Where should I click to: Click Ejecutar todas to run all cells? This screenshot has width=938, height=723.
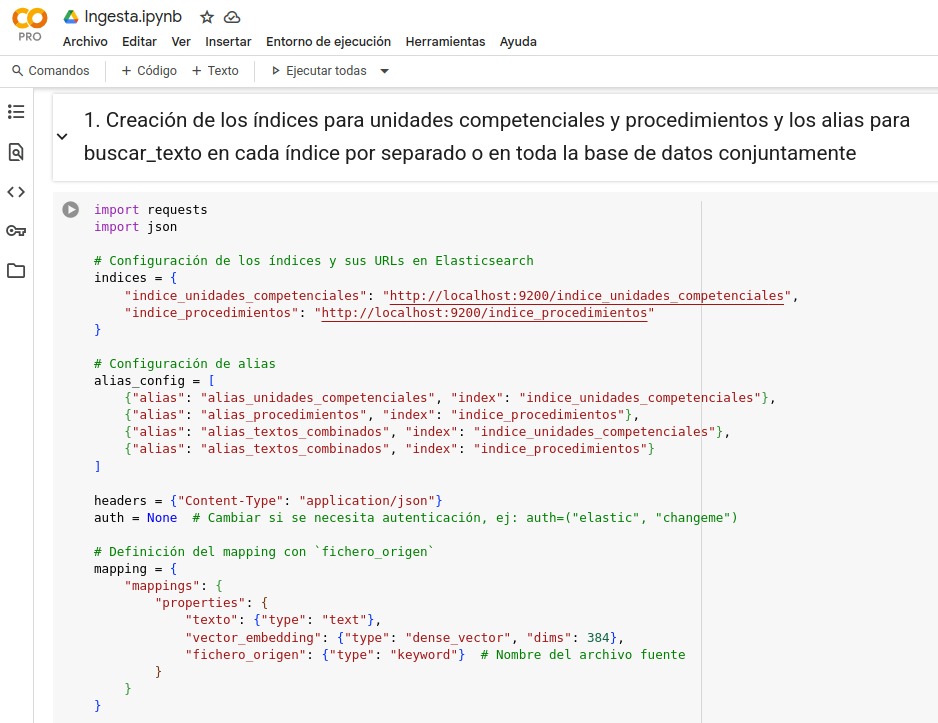point(319,71)
